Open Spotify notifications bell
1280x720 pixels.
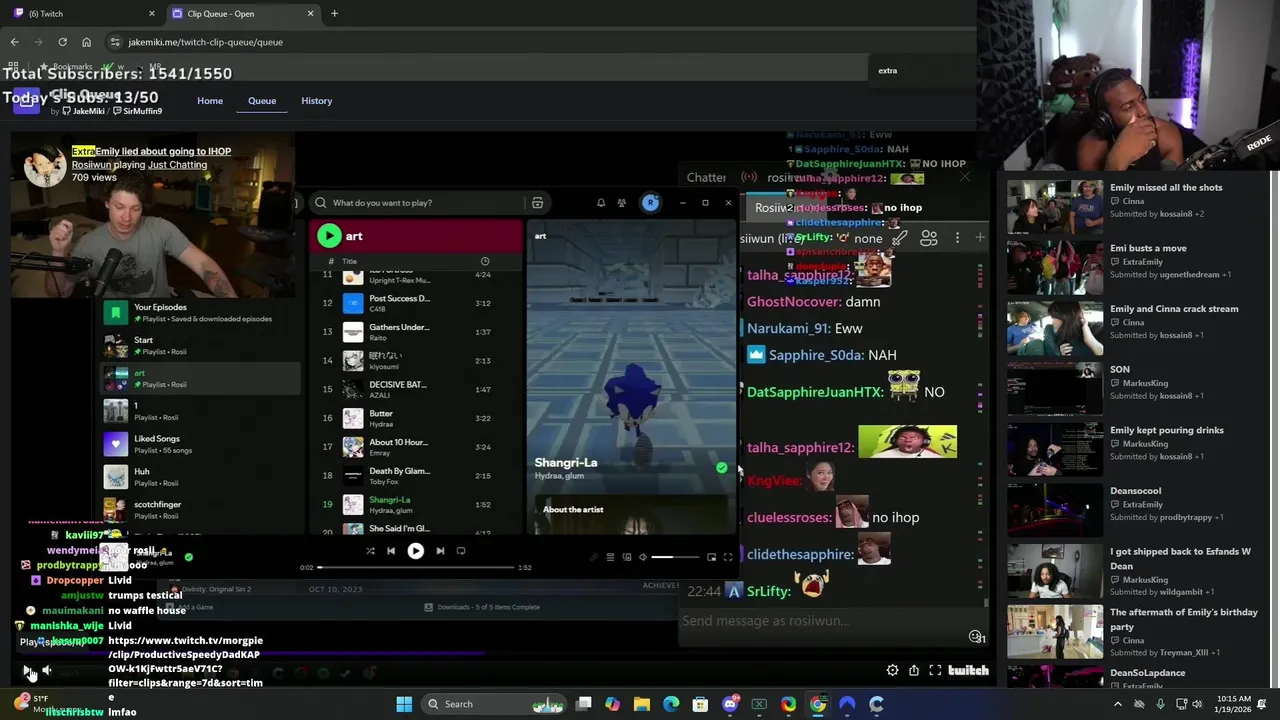601,203
